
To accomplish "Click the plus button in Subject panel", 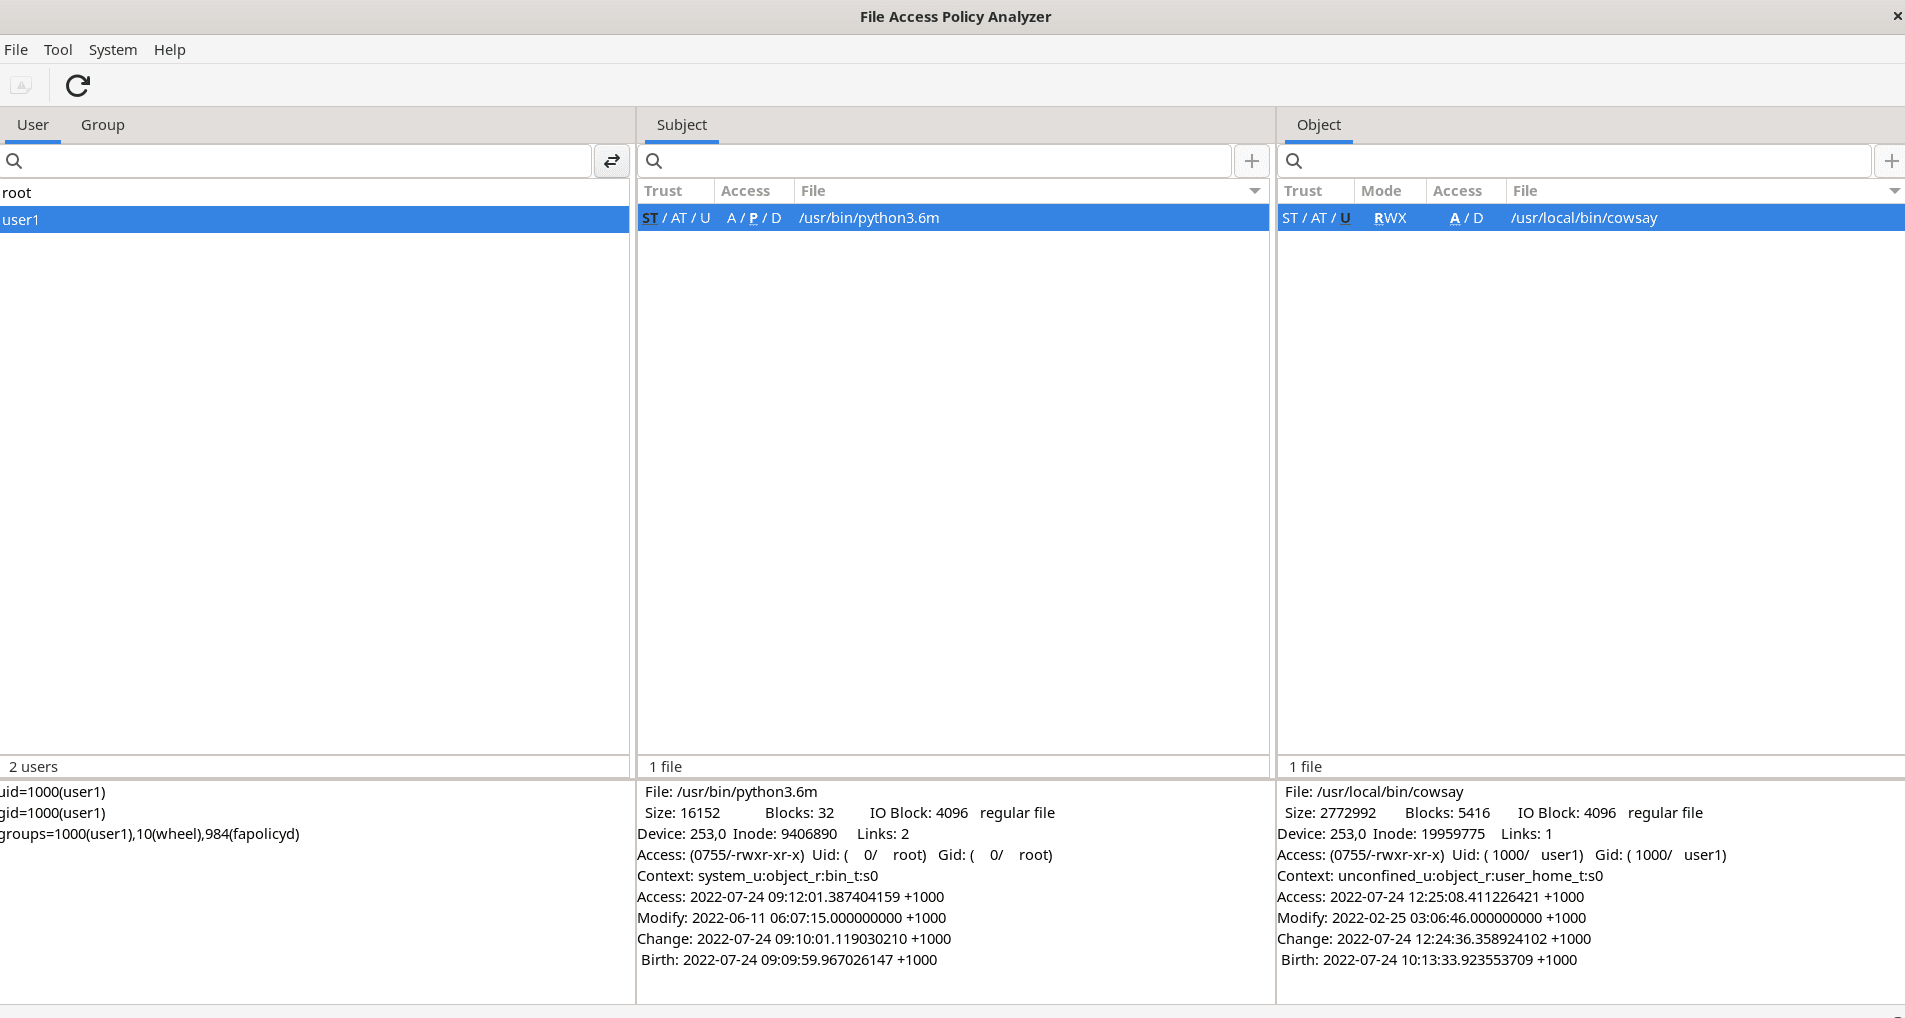I will click(x=1252, y=161).
